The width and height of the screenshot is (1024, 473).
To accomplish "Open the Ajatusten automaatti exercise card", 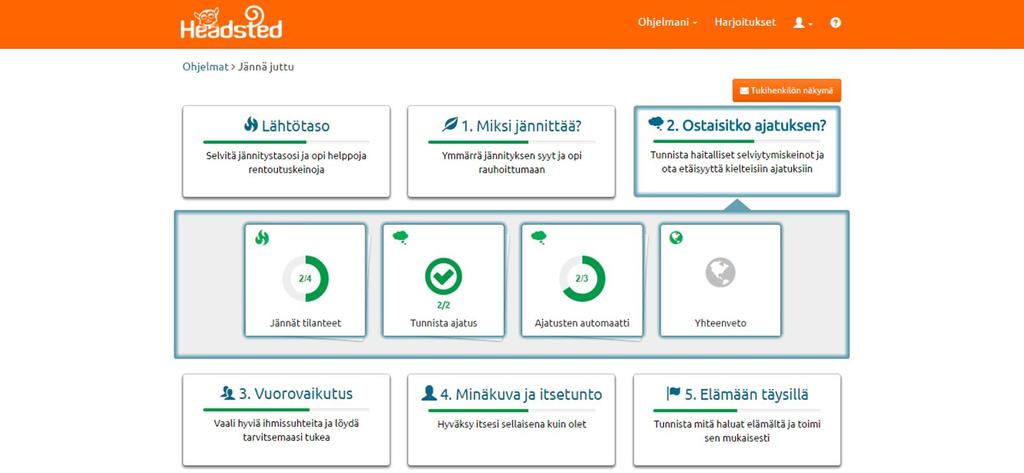I will point(582,280).
